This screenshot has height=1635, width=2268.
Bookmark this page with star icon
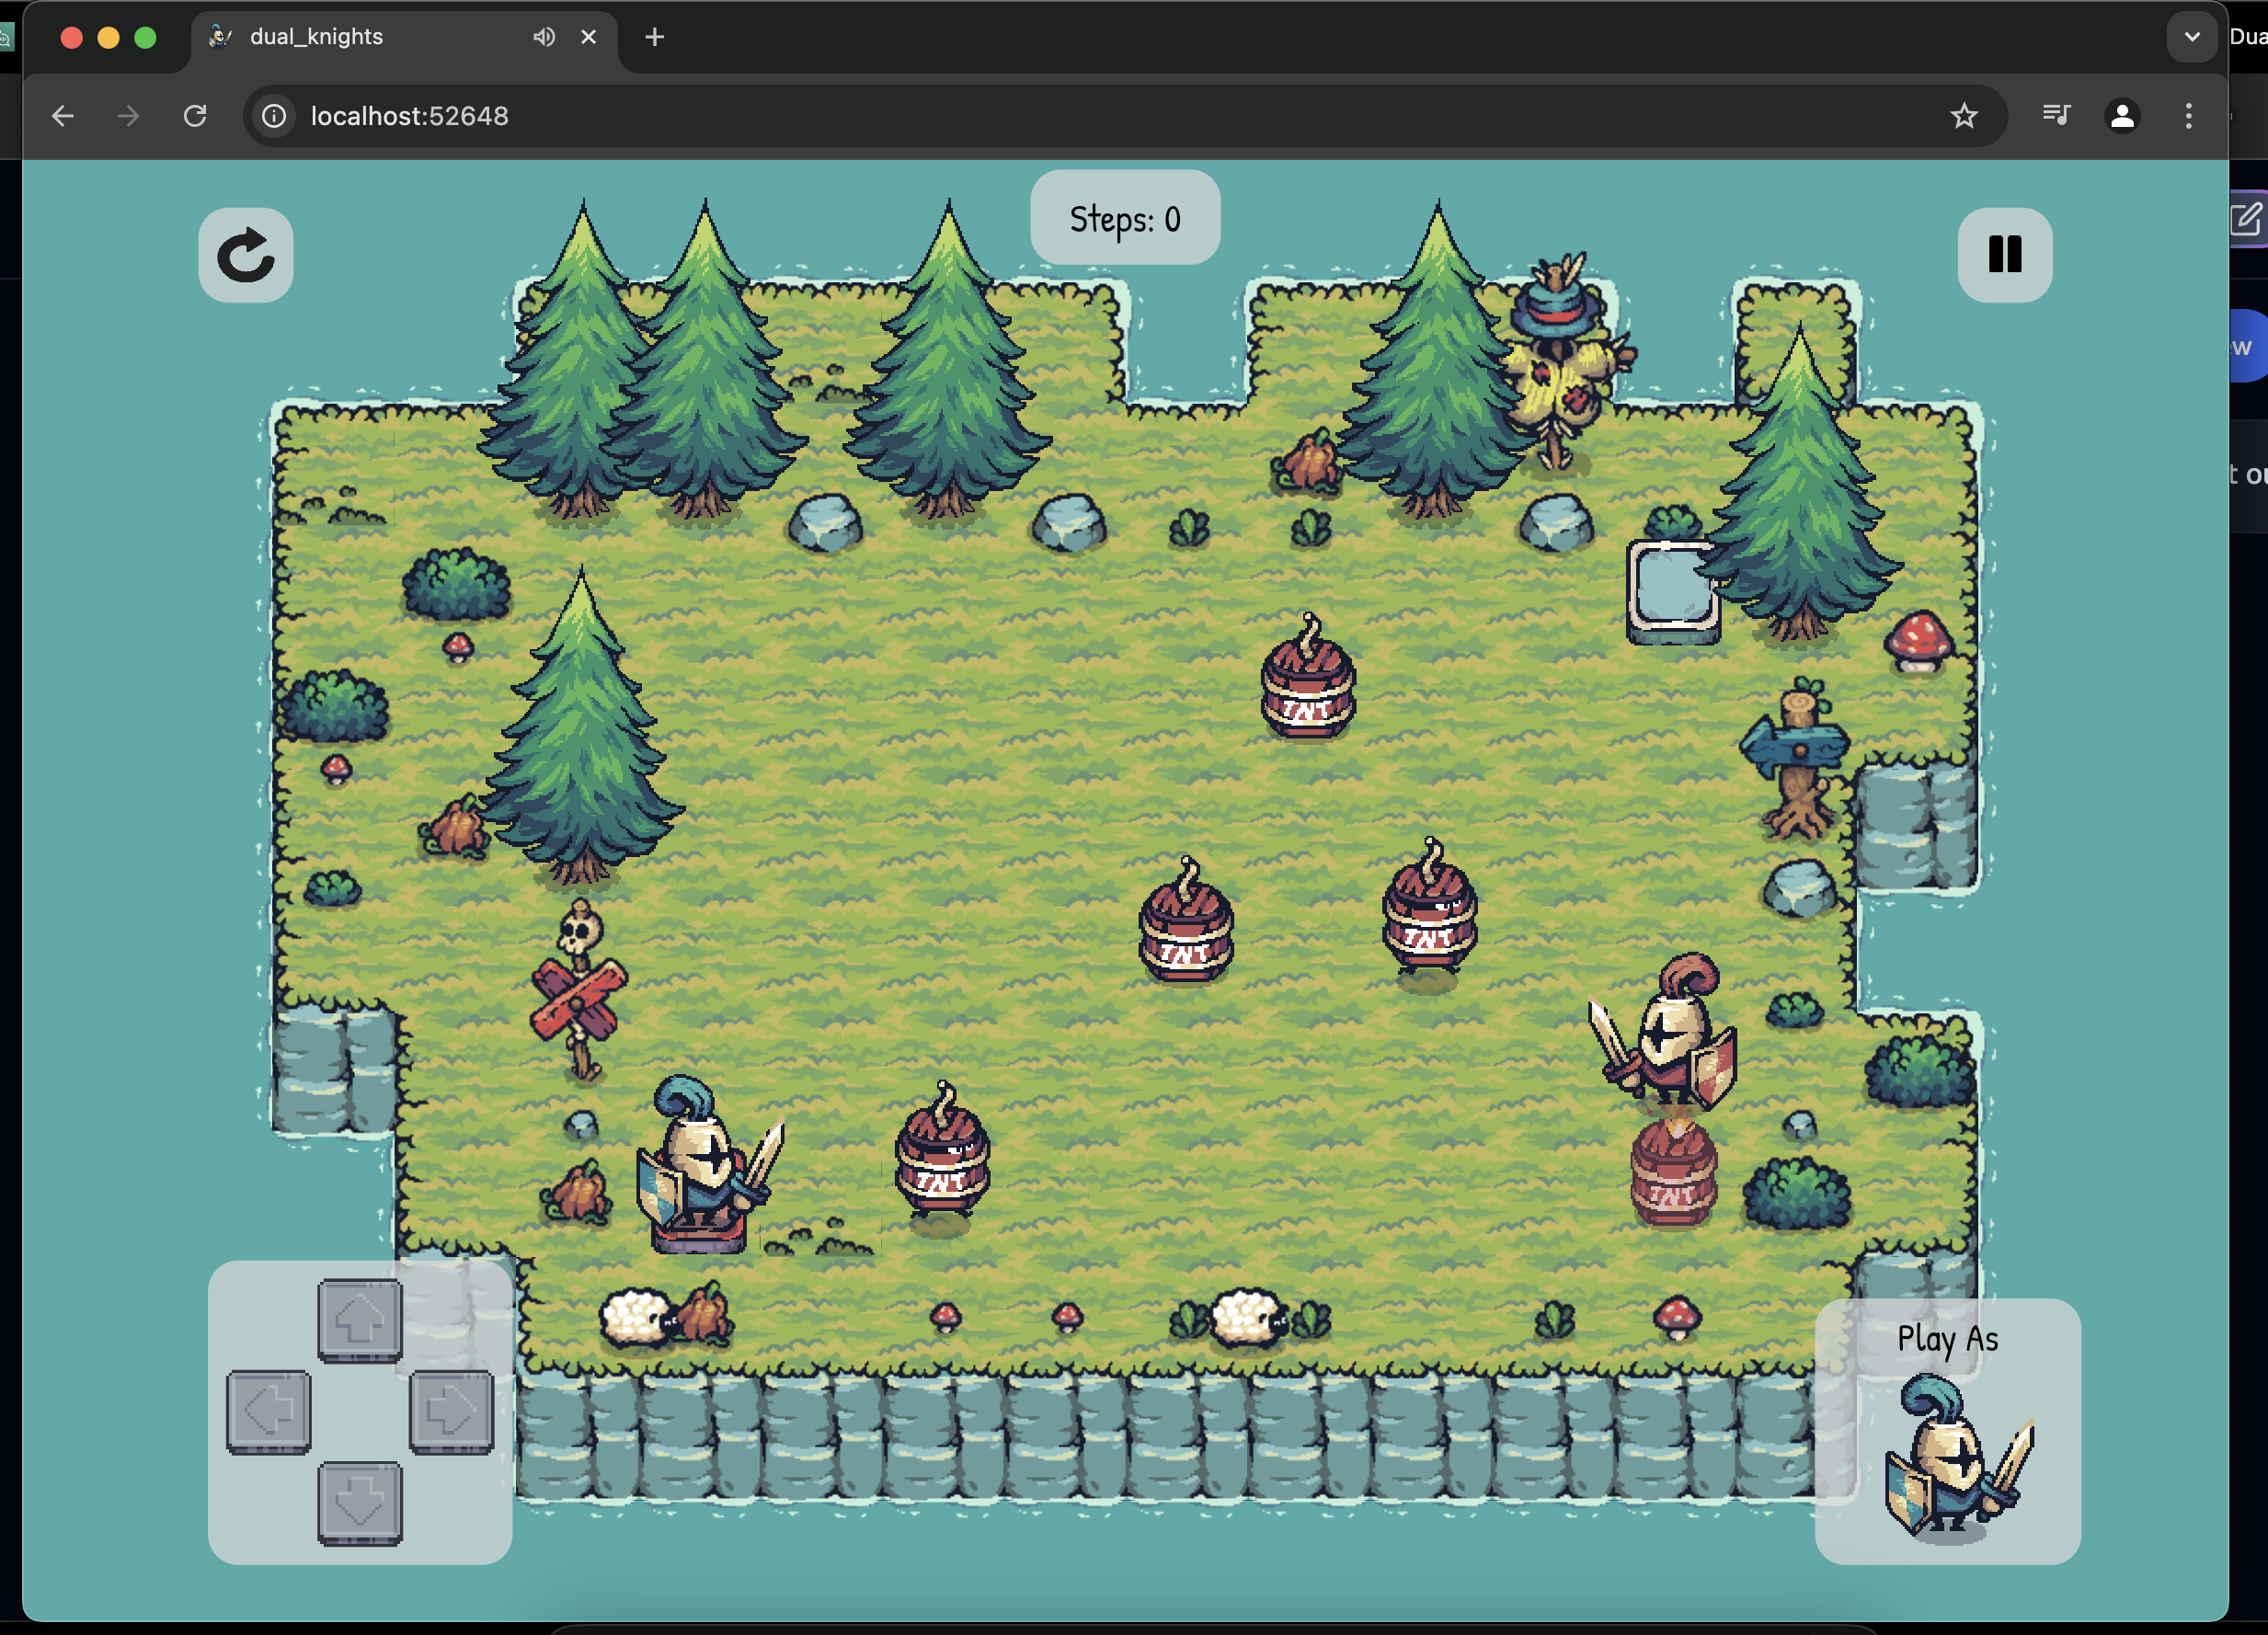1963,116
